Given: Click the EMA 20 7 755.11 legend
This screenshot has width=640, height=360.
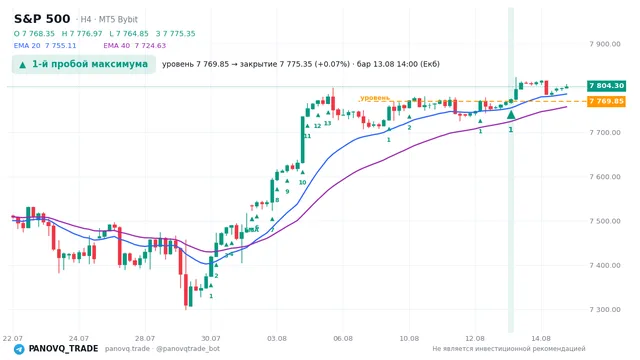Looking at the screenshot, I should (x=45, y=45).
